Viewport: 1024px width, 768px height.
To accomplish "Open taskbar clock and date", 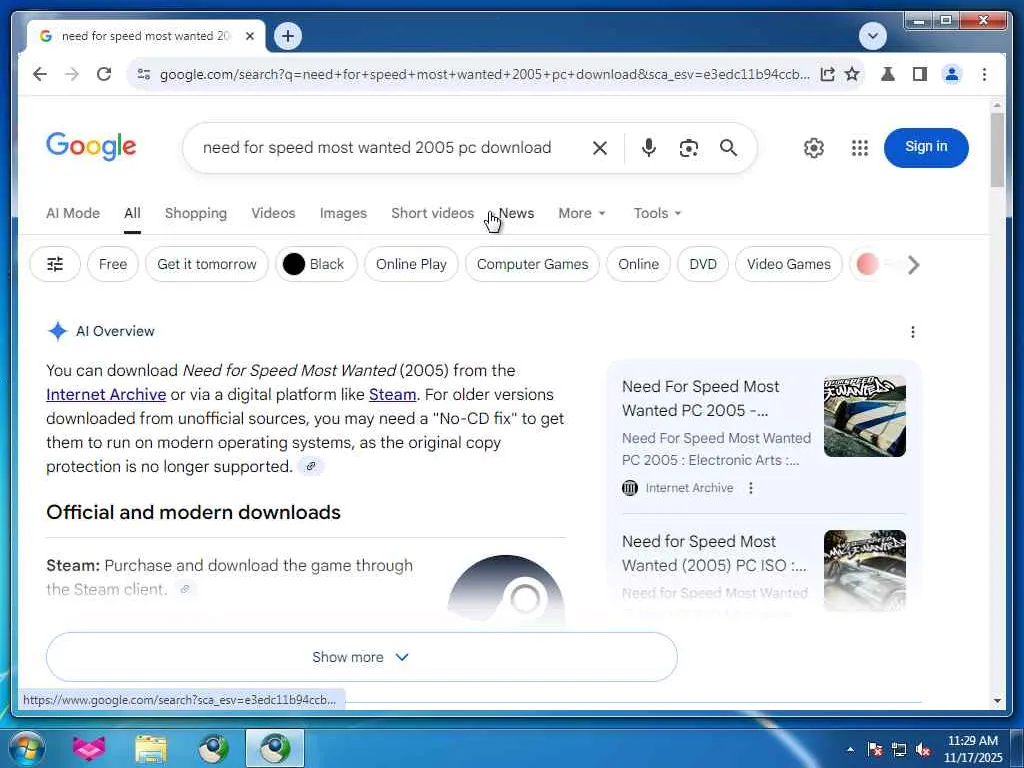I will [972, 749].
